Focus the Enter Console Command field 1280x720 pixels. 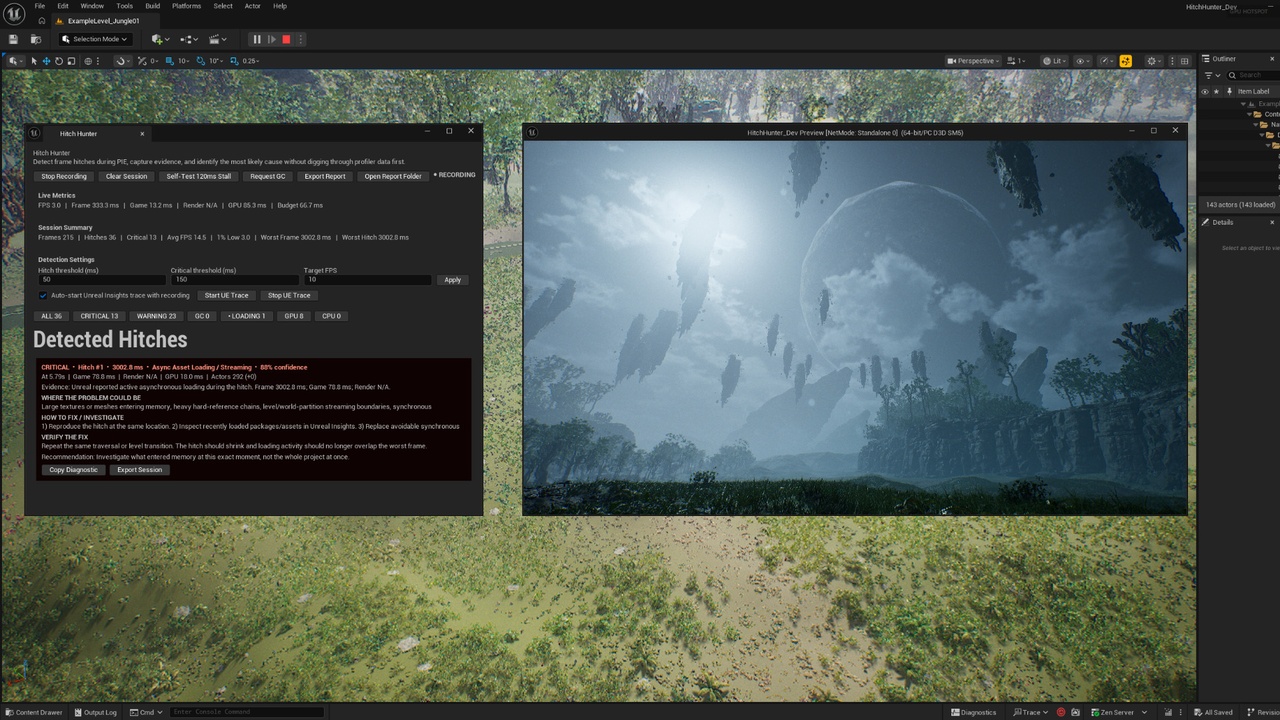[246, 712]
